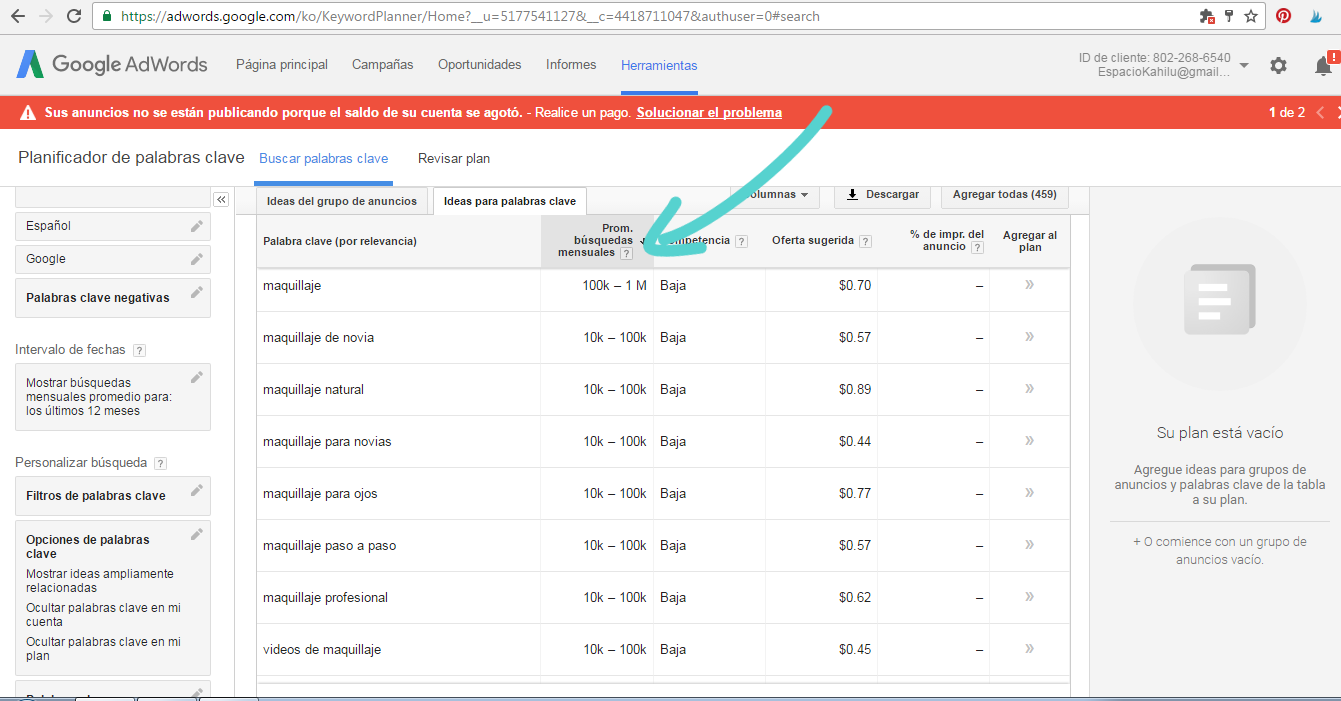
Task: Sort by Palabra clave (por relevancia) header
Action: [340, 241]
